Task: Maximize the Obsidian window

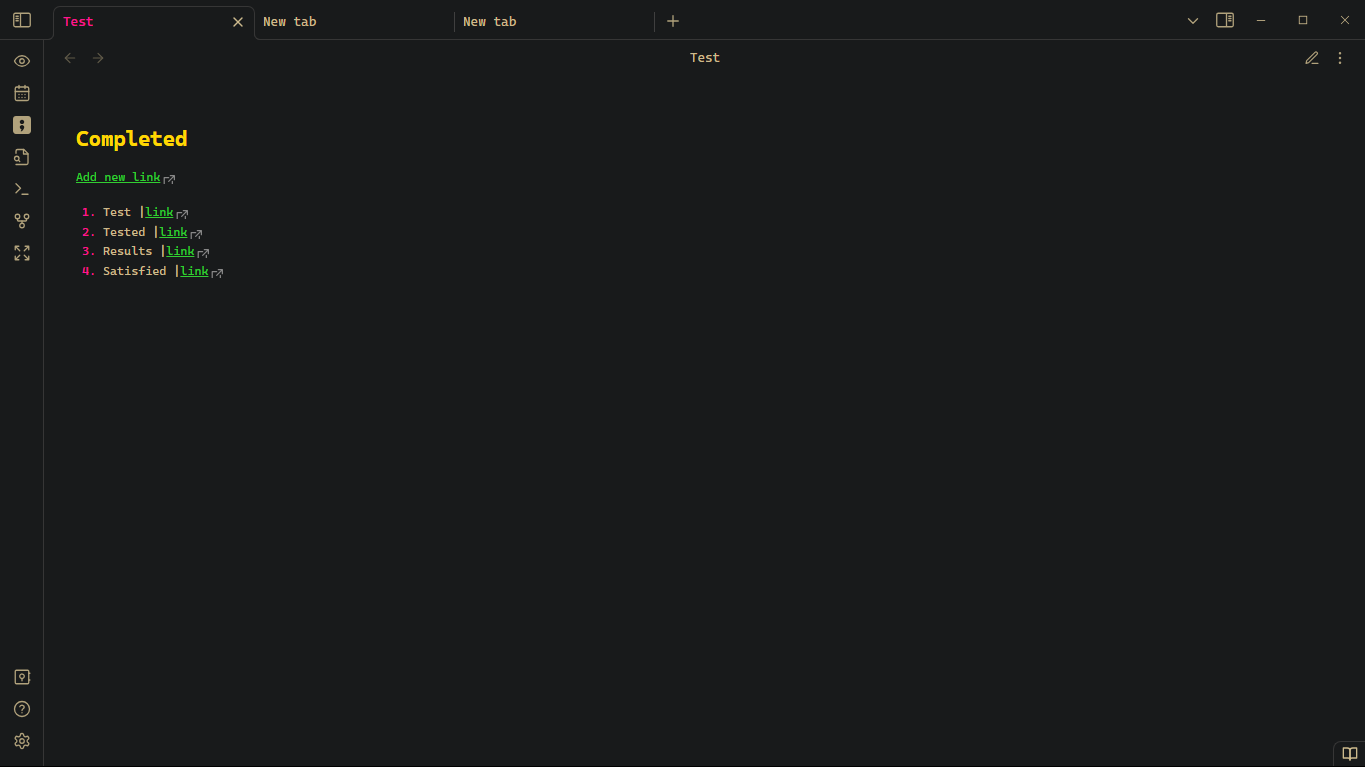Action: [1303, 20]
